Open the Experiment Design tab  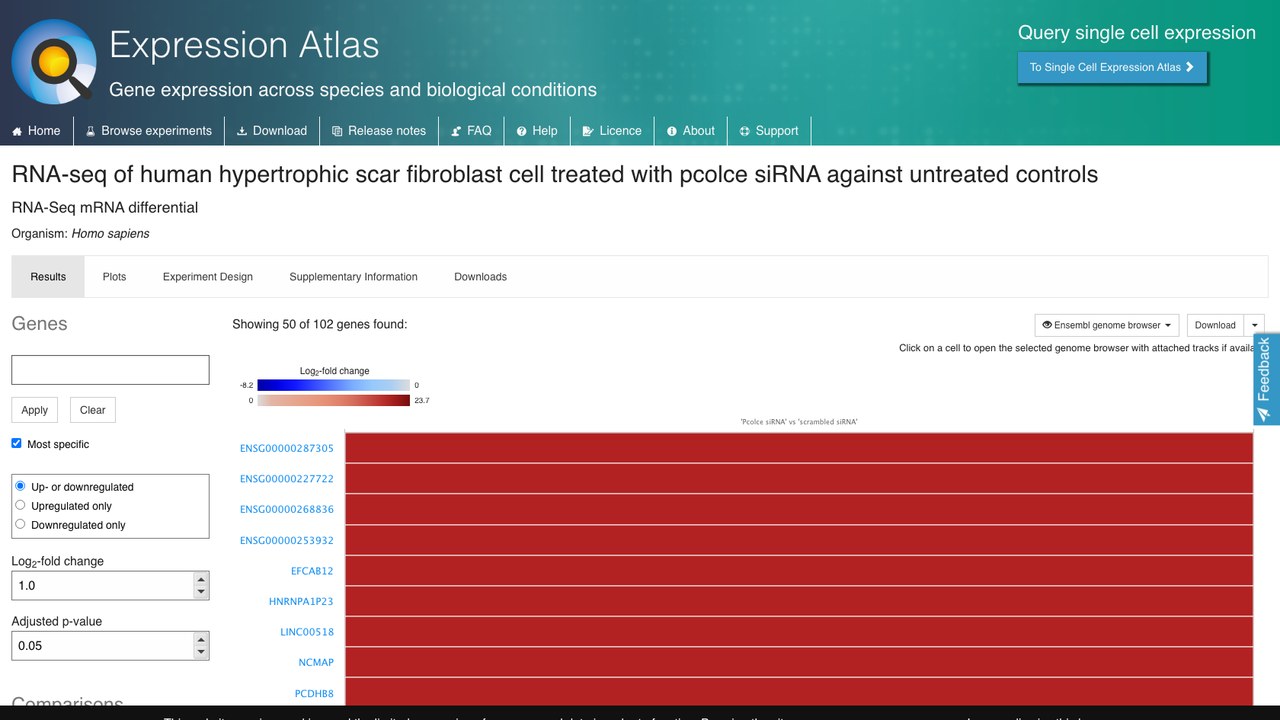click(208, 277)
